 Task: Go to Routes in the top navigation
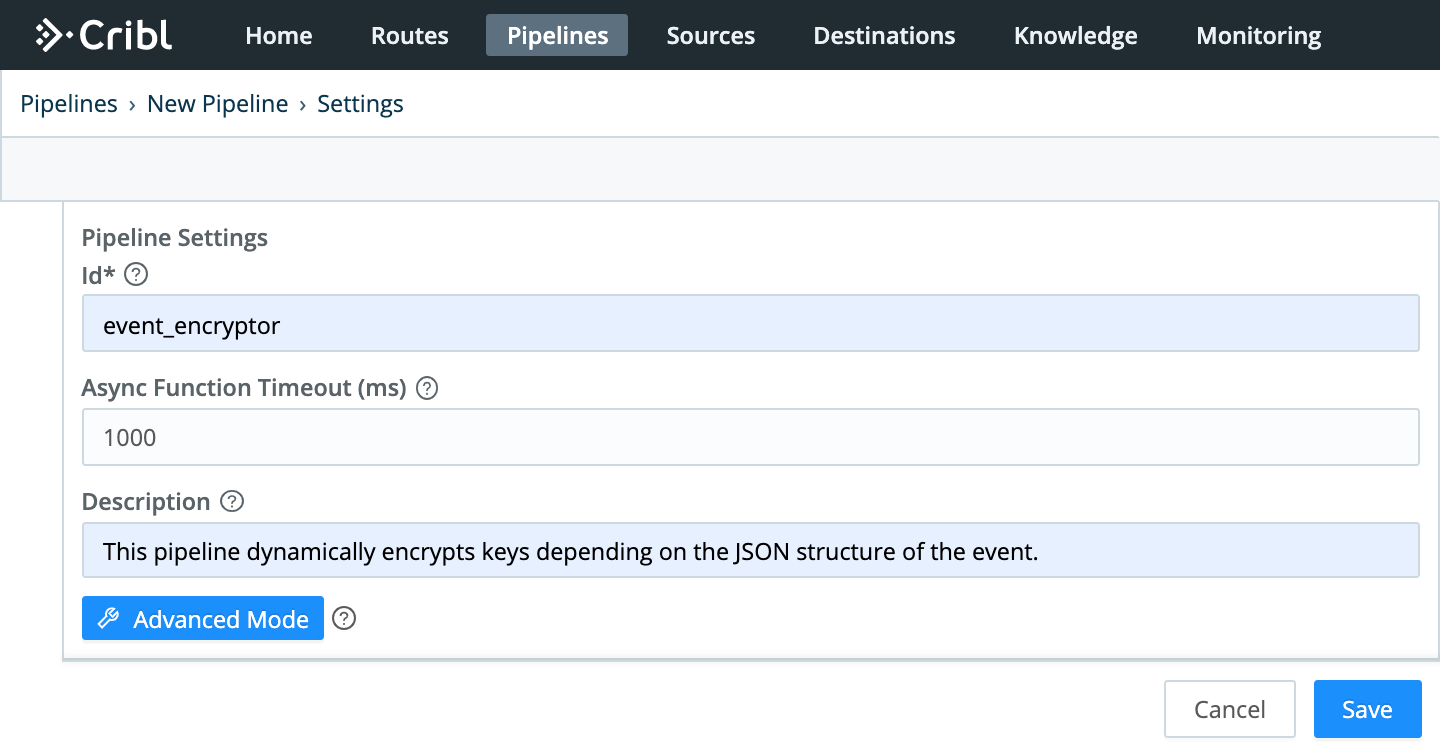410,35
